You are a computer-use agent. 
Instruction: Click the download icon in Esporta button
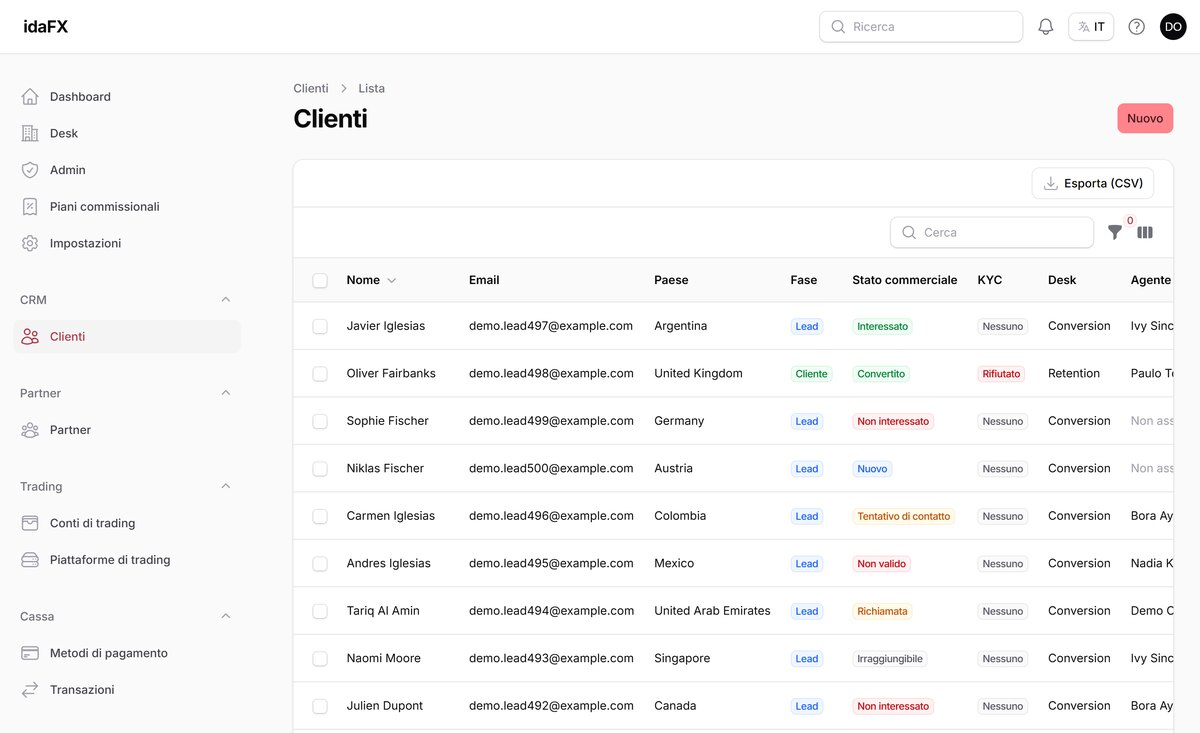(1050, 184)
